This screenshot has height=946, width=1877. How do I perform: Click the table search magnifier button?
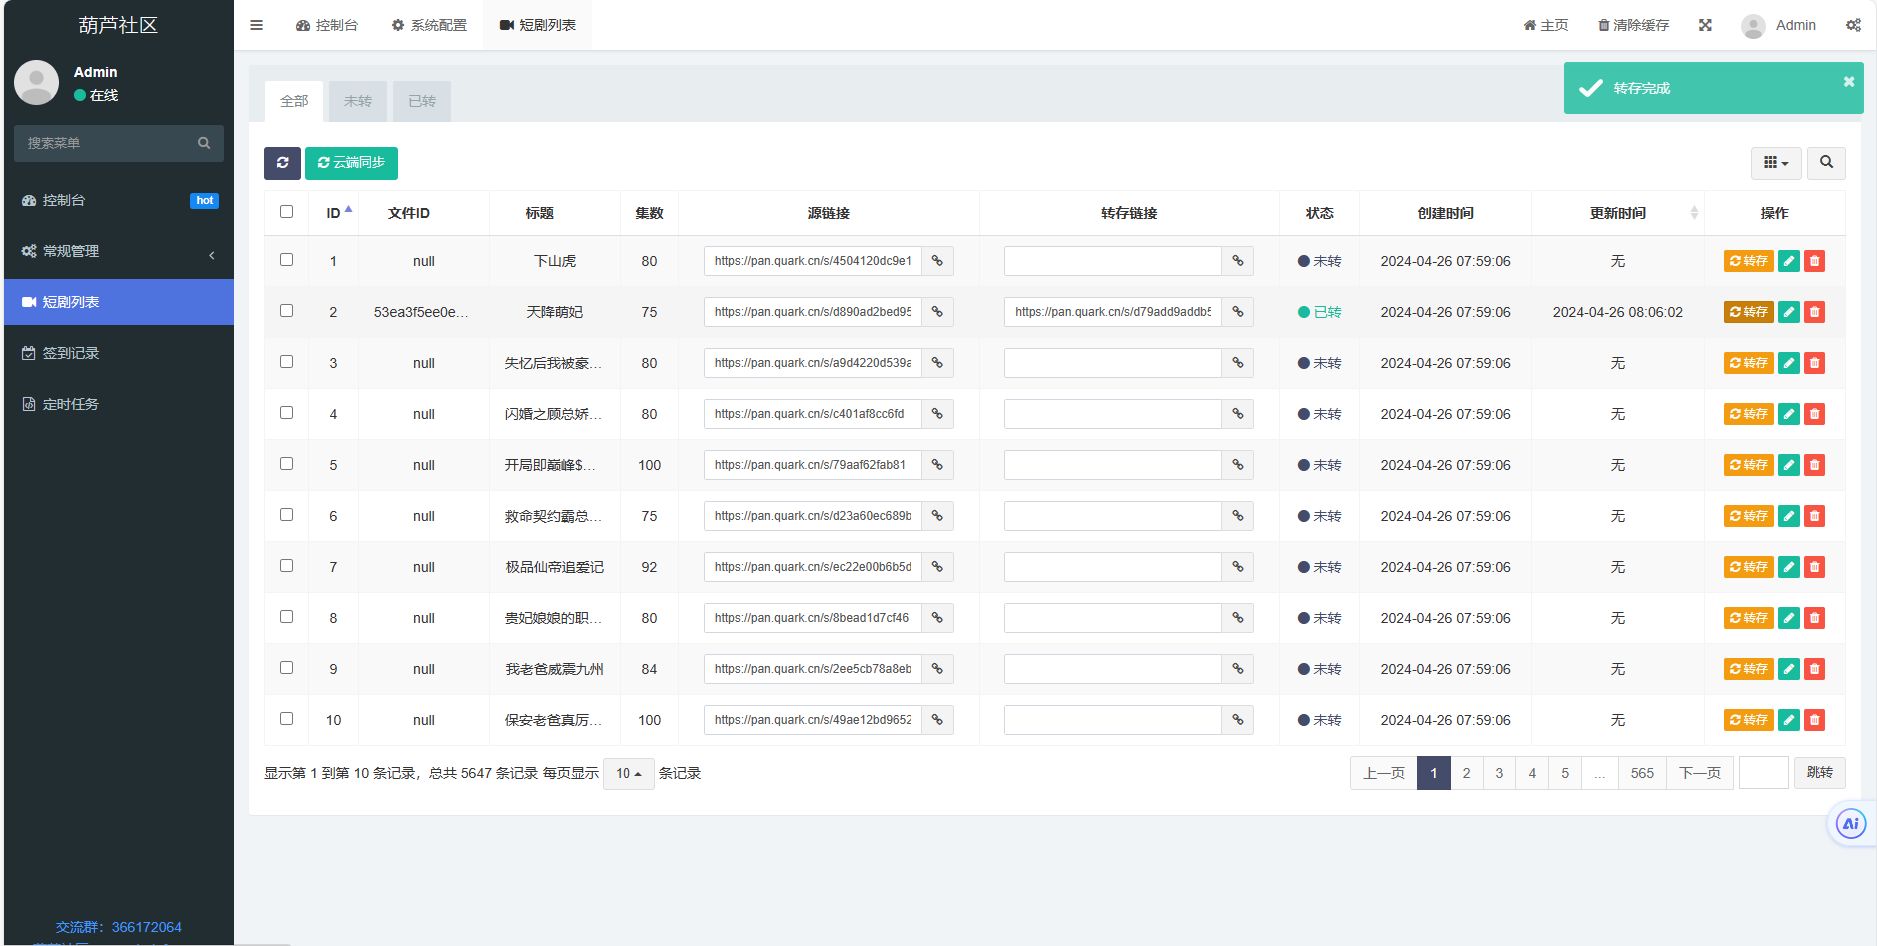1826,163
